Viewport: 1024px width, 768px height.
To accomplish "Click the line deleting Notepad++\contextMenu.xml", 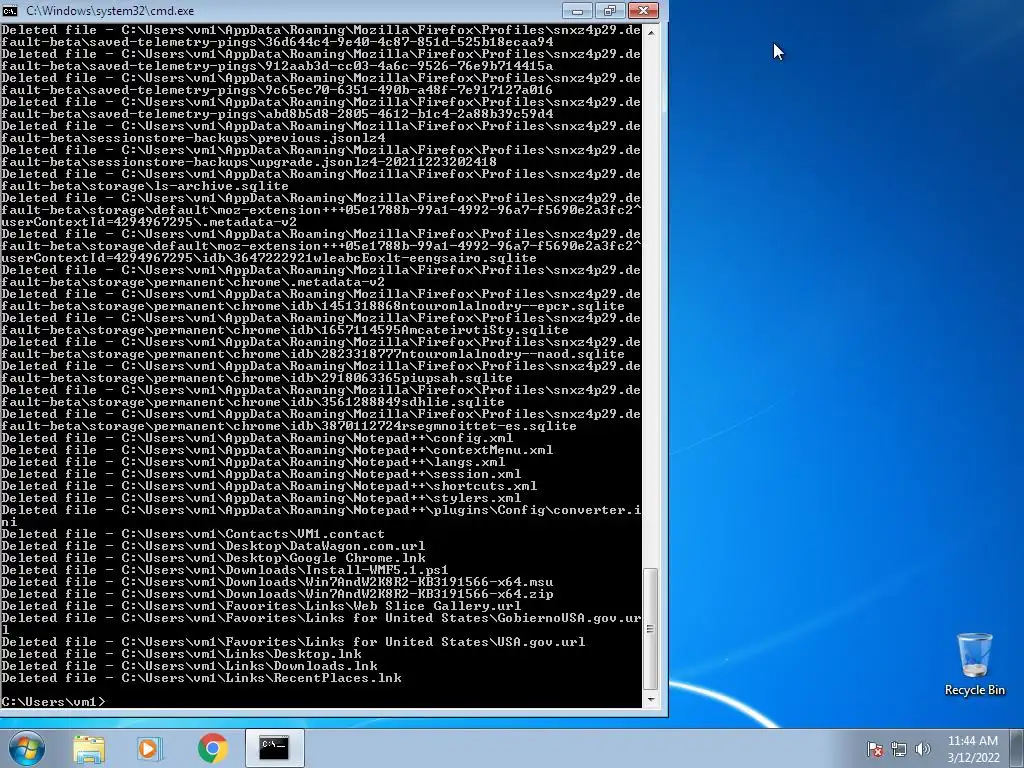I will (x=277, y=450).
